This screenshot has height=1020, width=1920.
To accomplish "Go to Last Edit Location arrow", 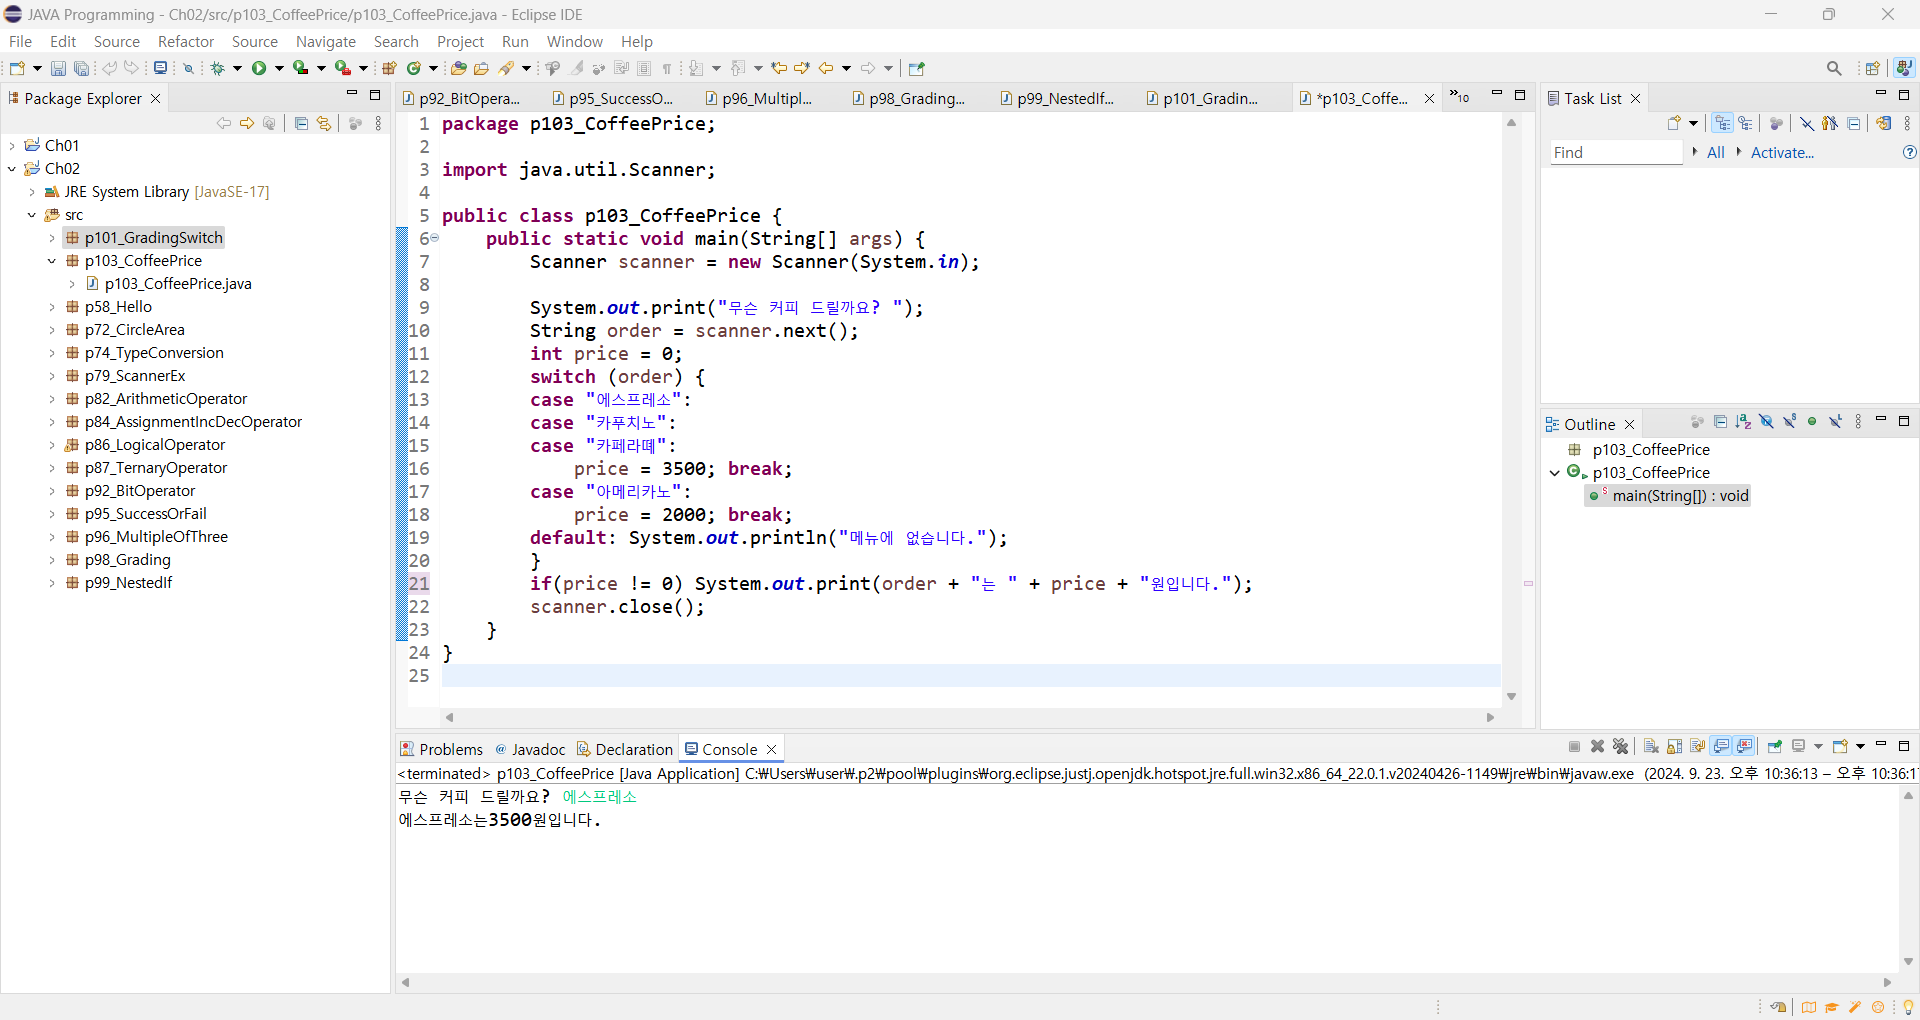I will pos(779,68).
